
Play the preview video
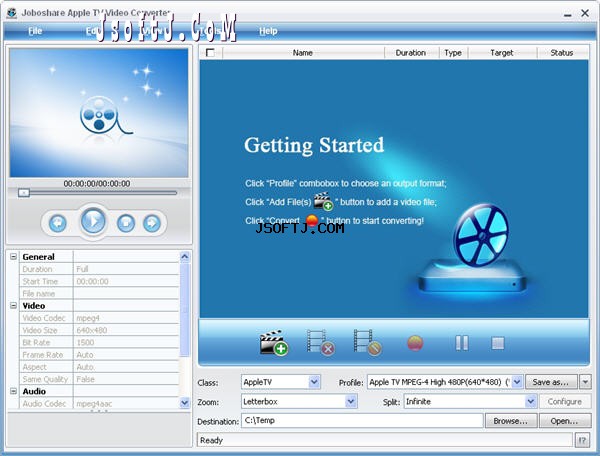point(93,221)
